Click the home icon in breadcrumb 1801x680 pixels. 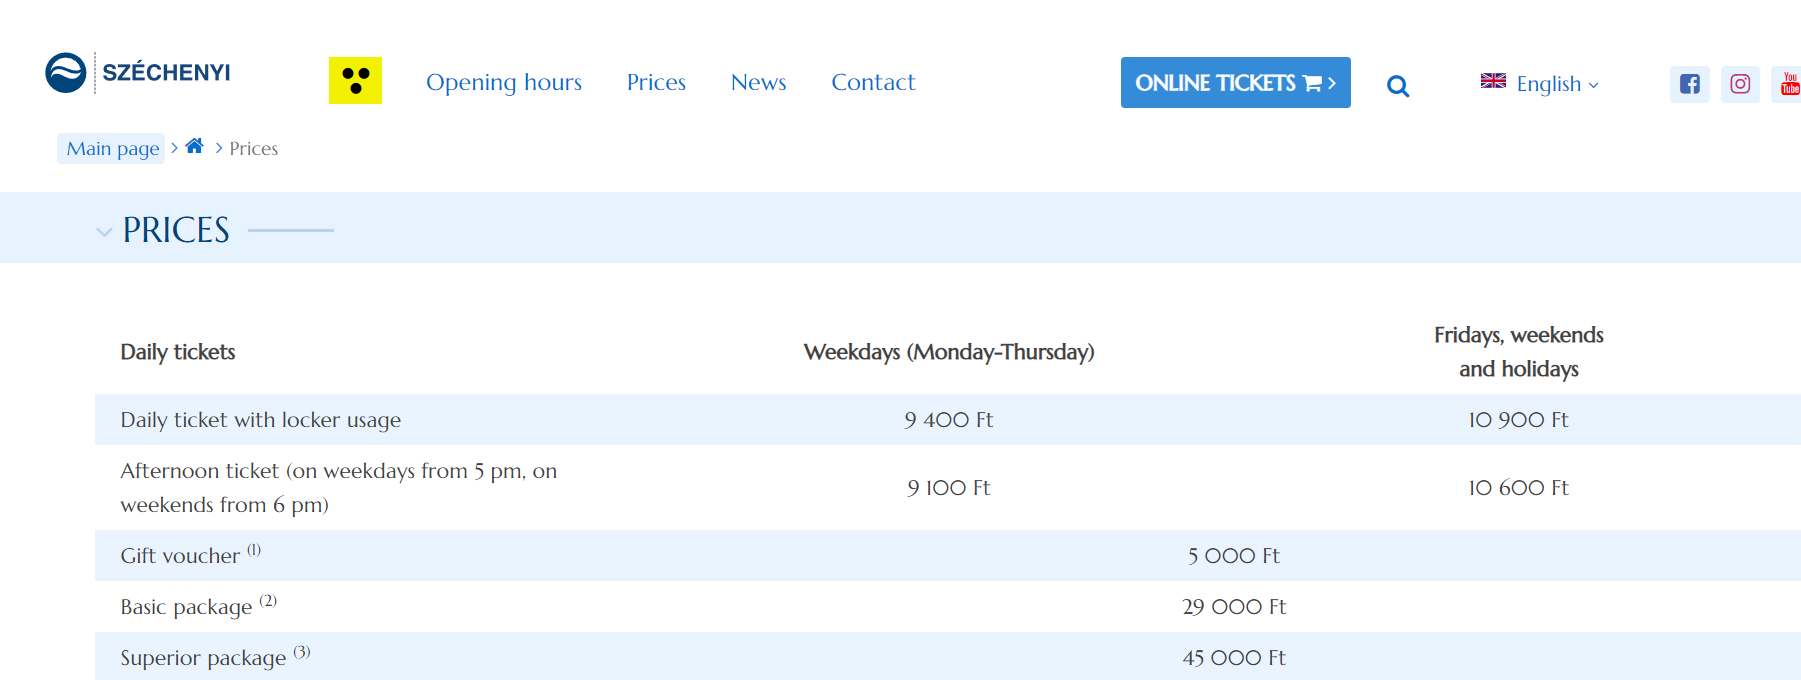(x=195, y=146)
